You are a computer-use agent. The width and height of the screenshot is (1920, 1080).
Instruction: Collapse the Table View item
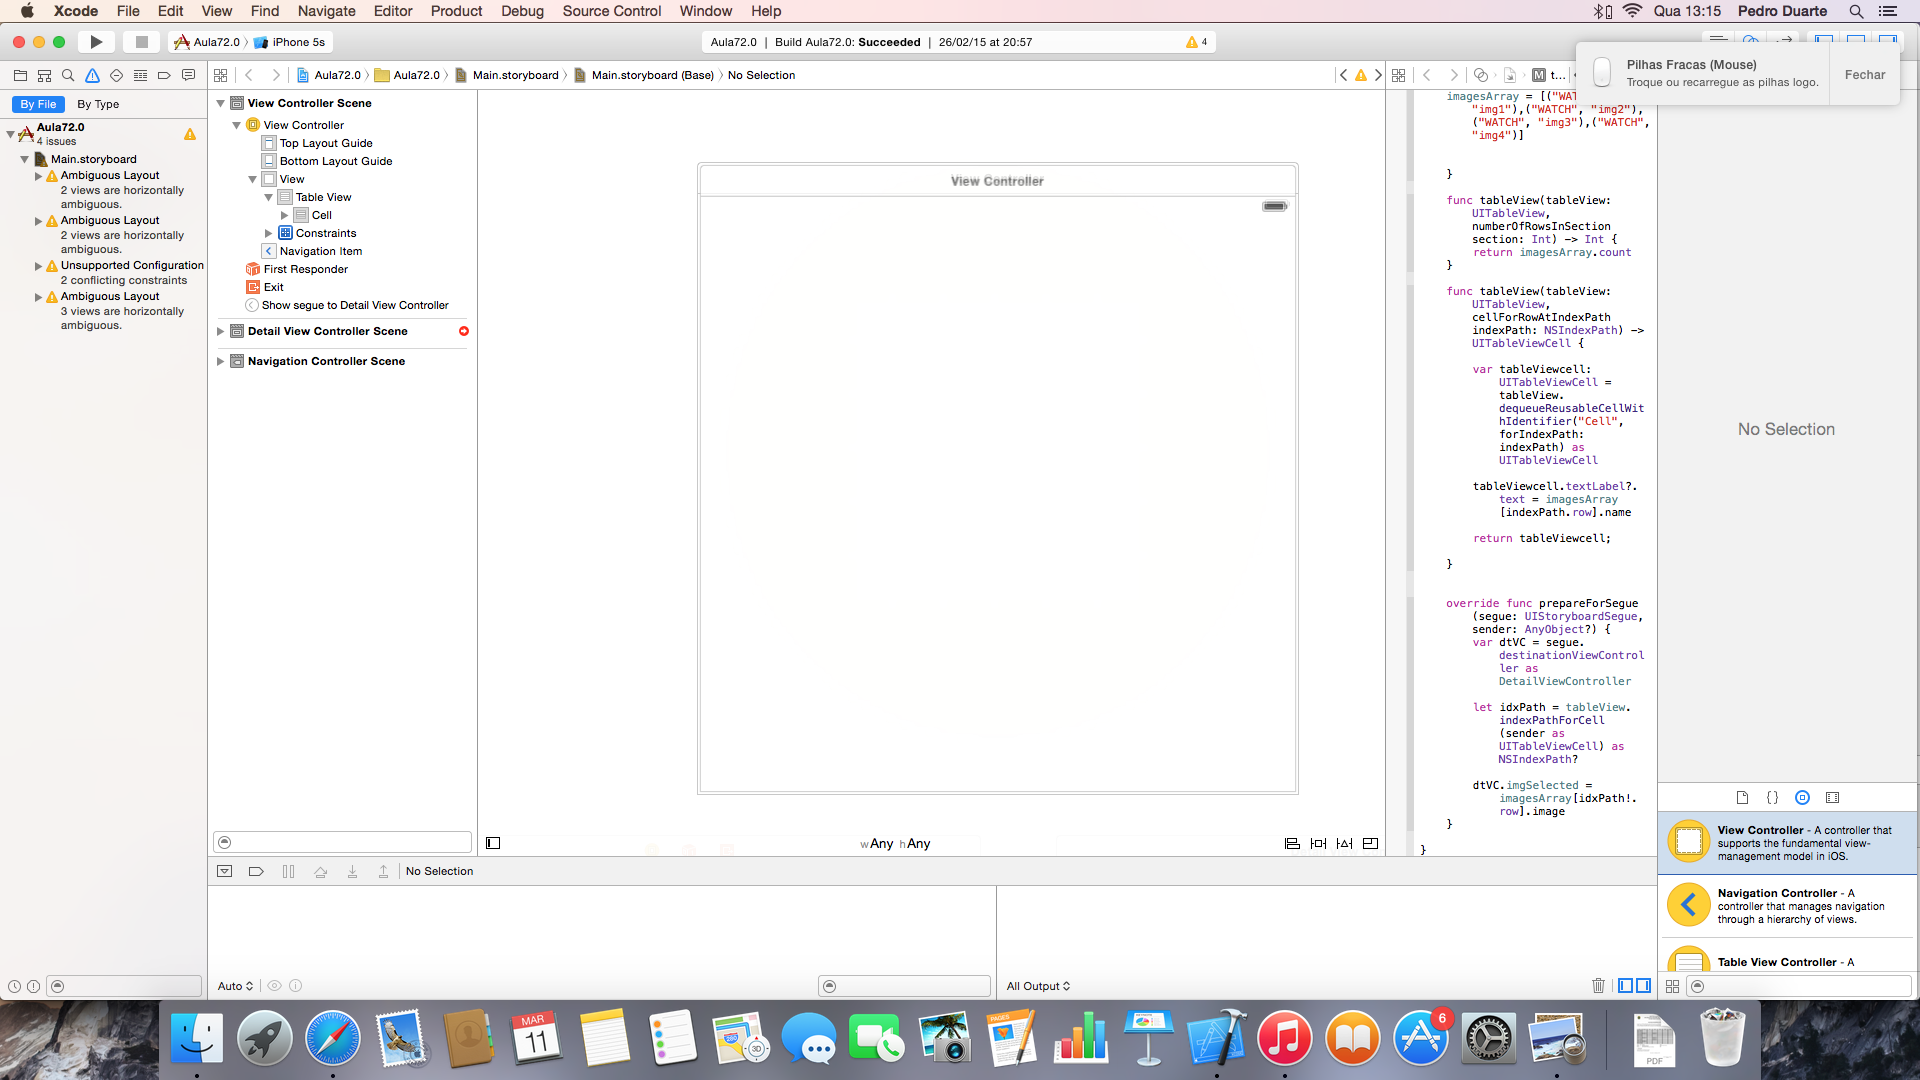pyautogui.click(x=269, y=197)
